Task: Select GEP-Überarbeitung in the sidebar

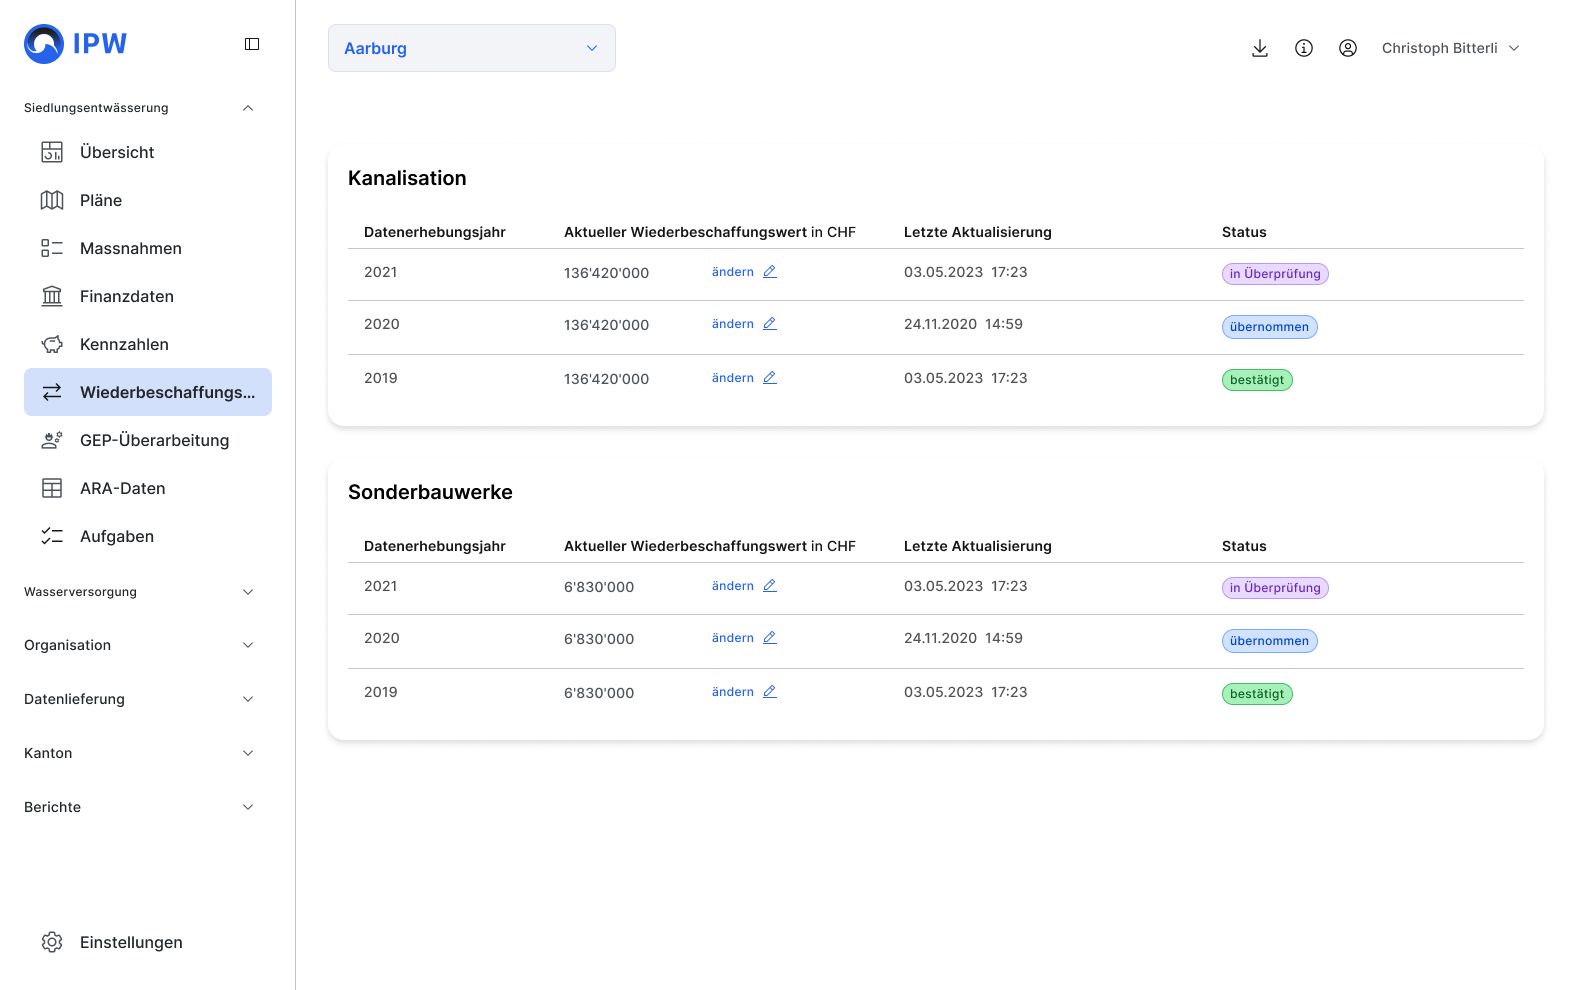Action: tap(154, 440)
